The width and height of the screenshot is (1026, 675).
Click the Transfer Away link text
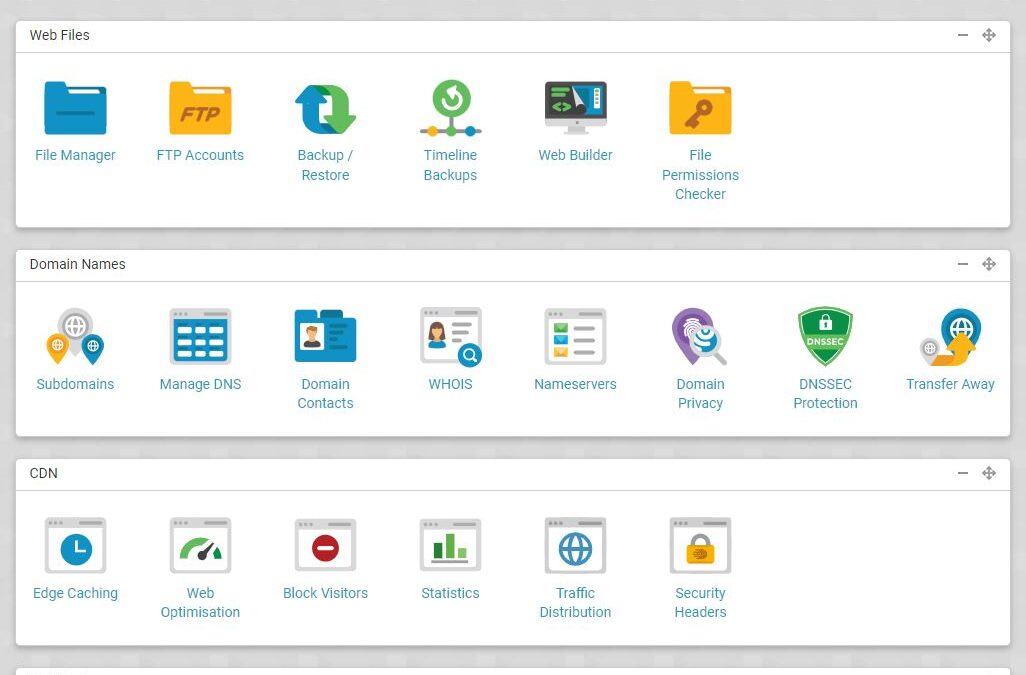point(950,384)
